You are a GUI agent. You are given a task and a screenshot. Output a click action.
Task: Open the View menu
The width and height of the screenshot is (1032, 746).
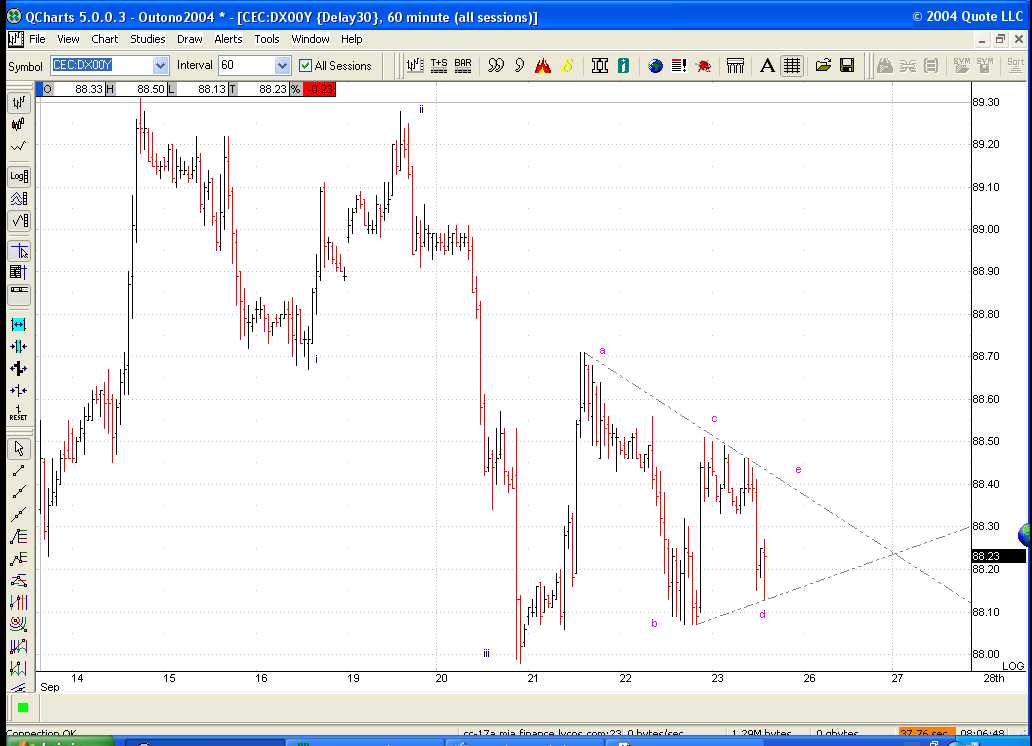point(68,39)
